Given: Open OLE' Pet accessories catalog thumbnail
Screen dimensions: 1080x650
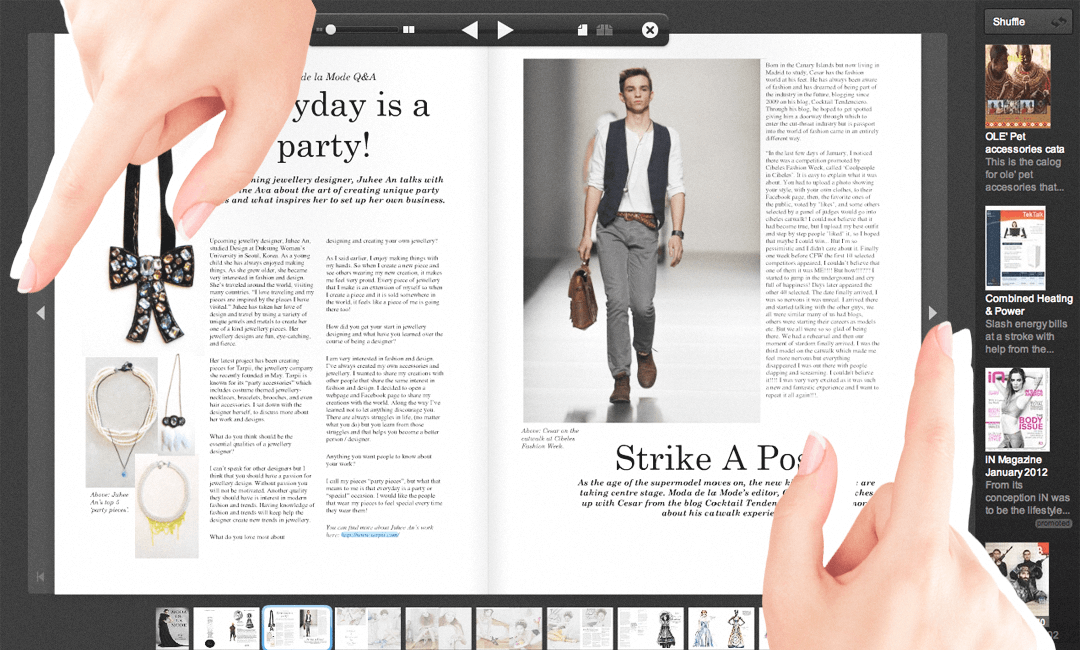Looking at the screenshot, I should point(1018,86).
